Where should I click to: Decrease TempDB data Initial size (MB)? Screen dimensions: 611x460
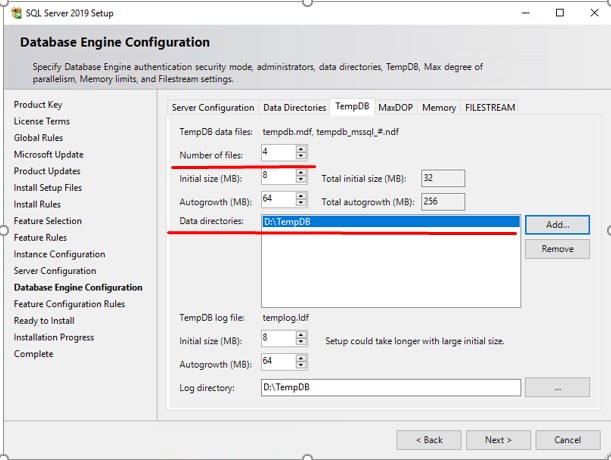click(301, 180)
